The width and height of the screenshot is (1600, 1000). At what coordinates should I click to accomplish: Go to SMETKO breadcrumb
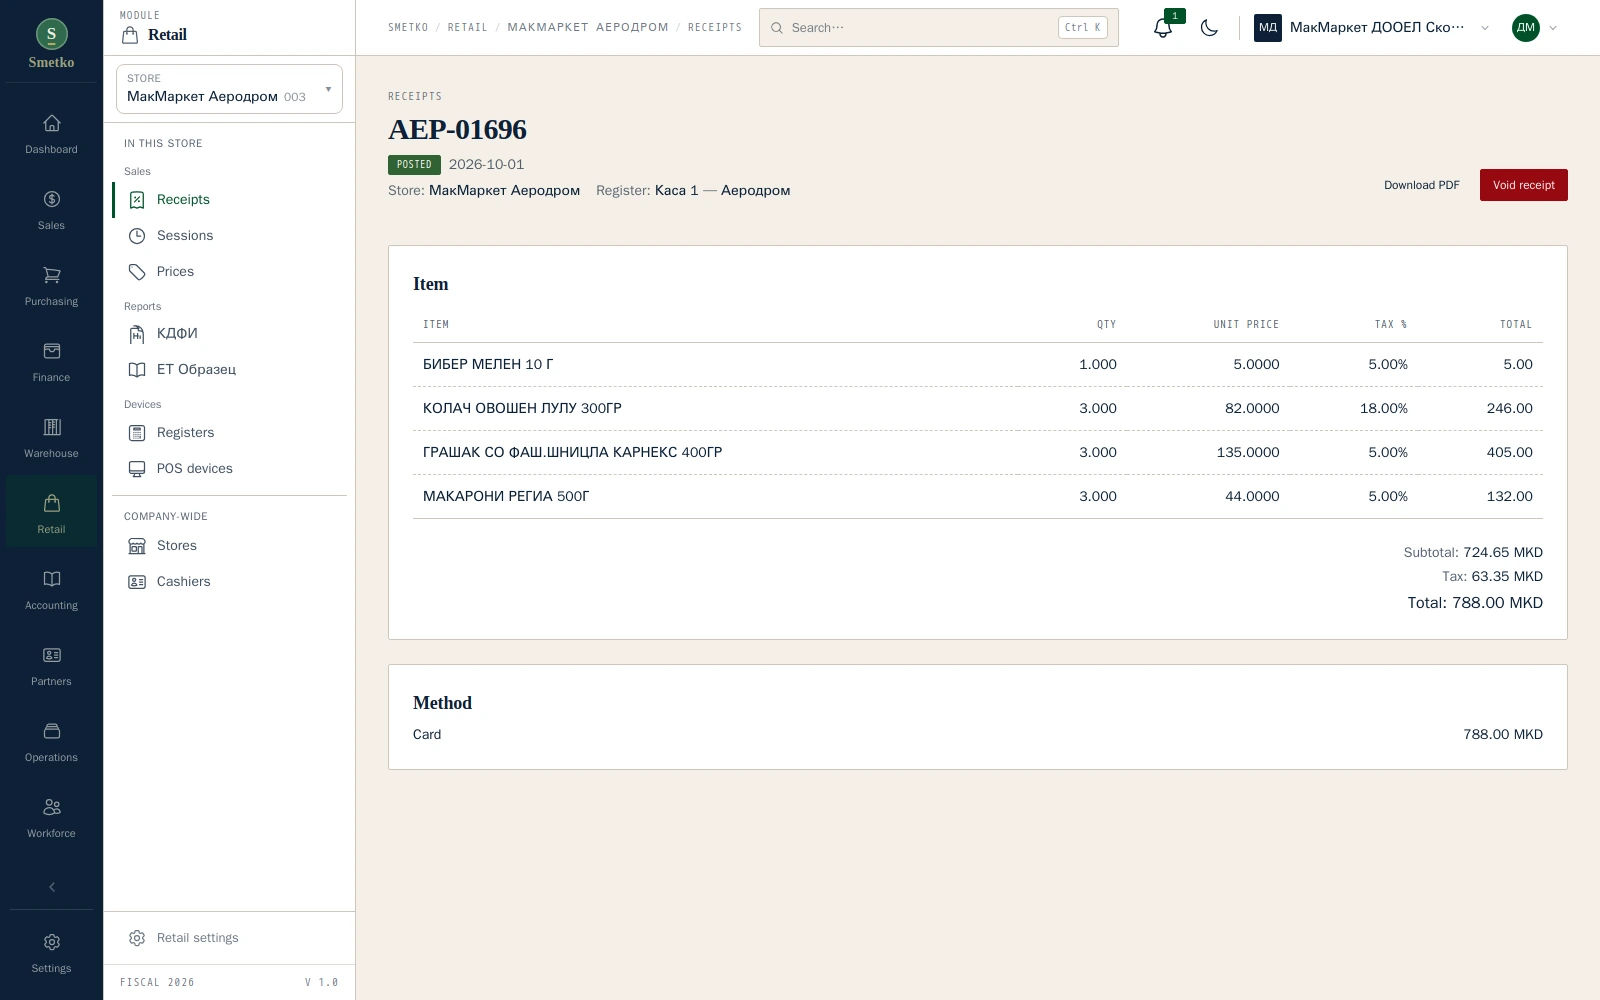coord(408,28)
